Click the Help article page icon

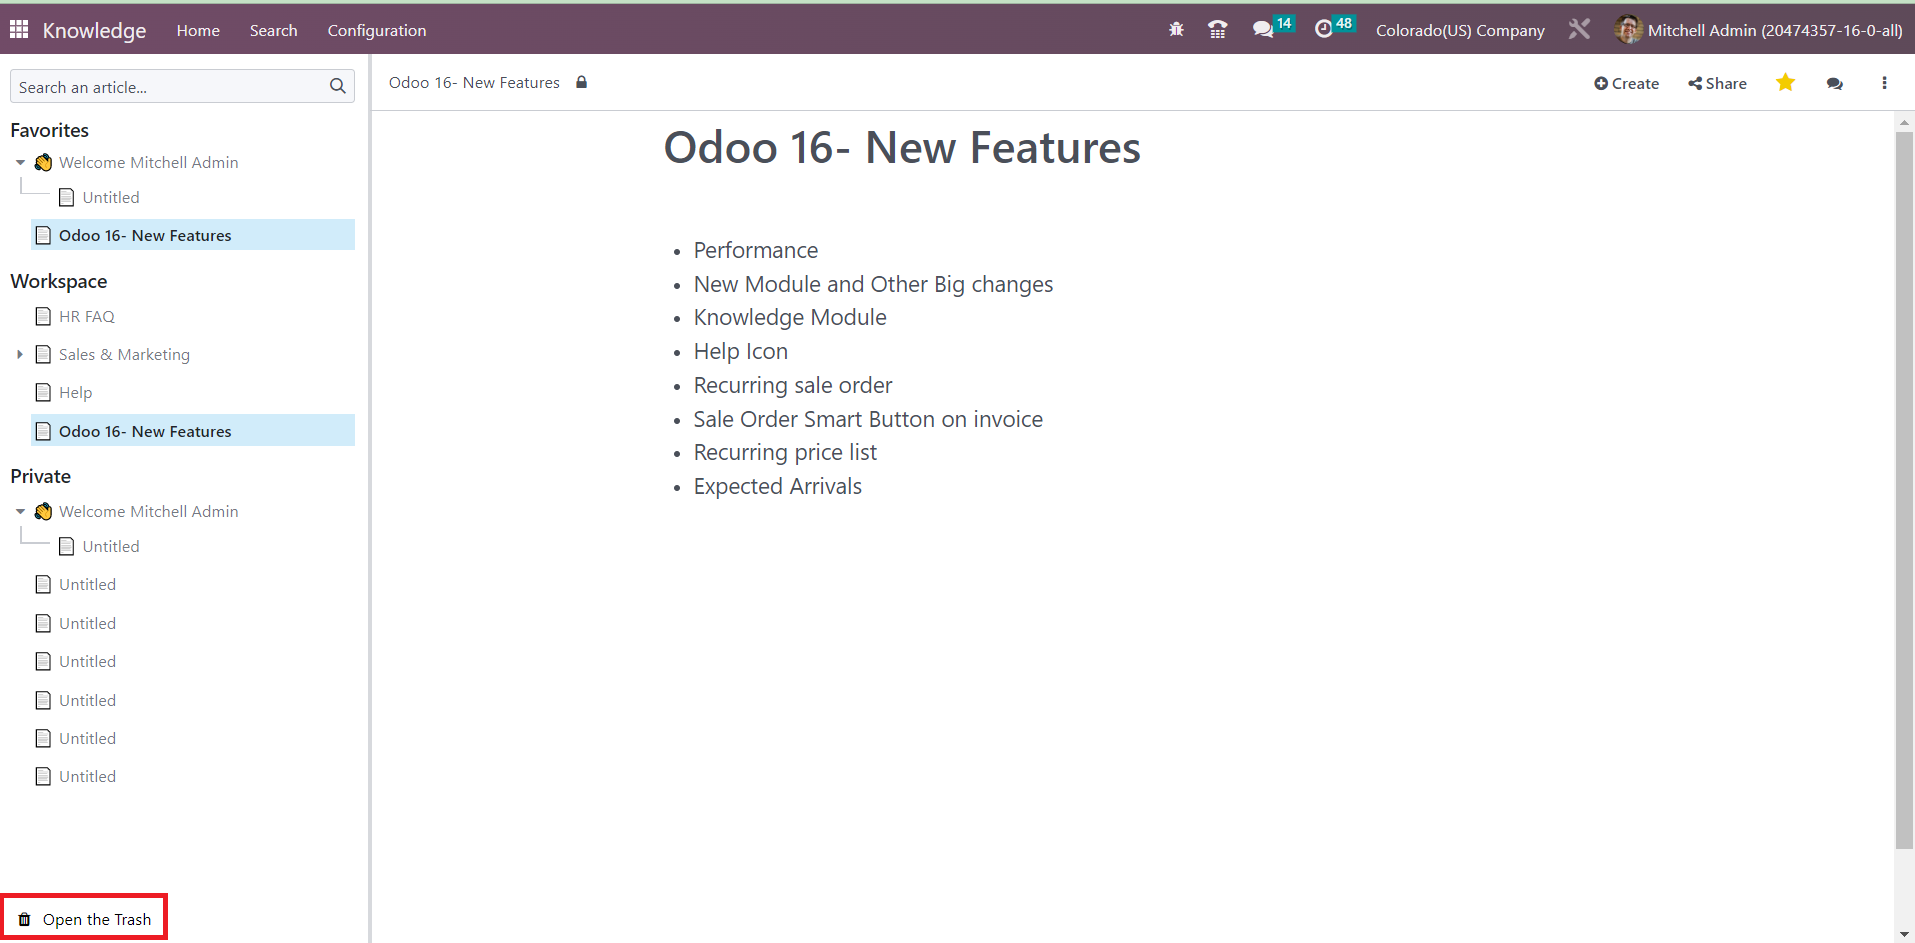click(43, 392)
